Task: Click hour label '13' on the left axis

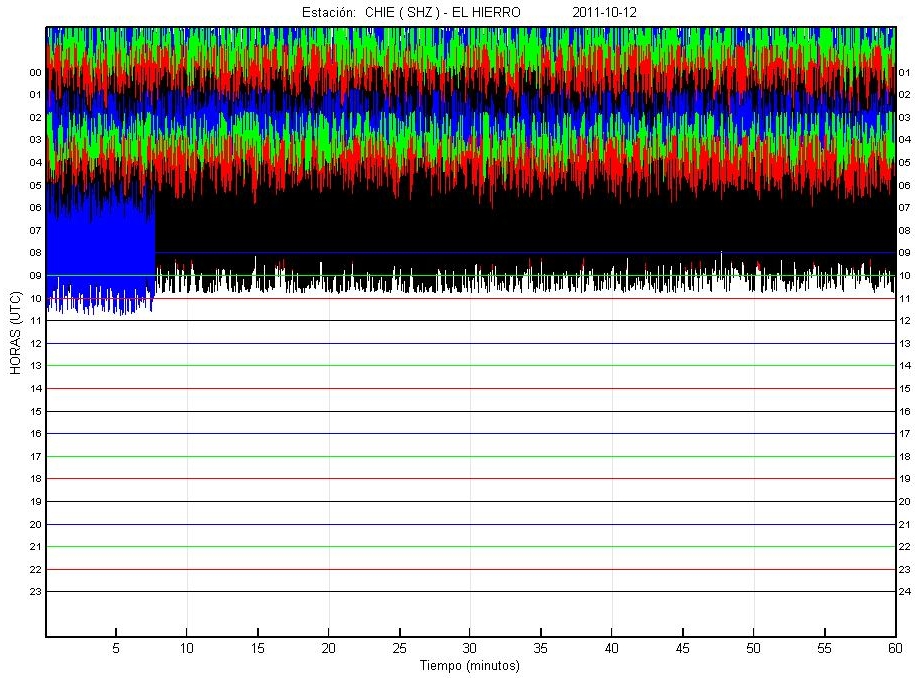Action: 36,365
